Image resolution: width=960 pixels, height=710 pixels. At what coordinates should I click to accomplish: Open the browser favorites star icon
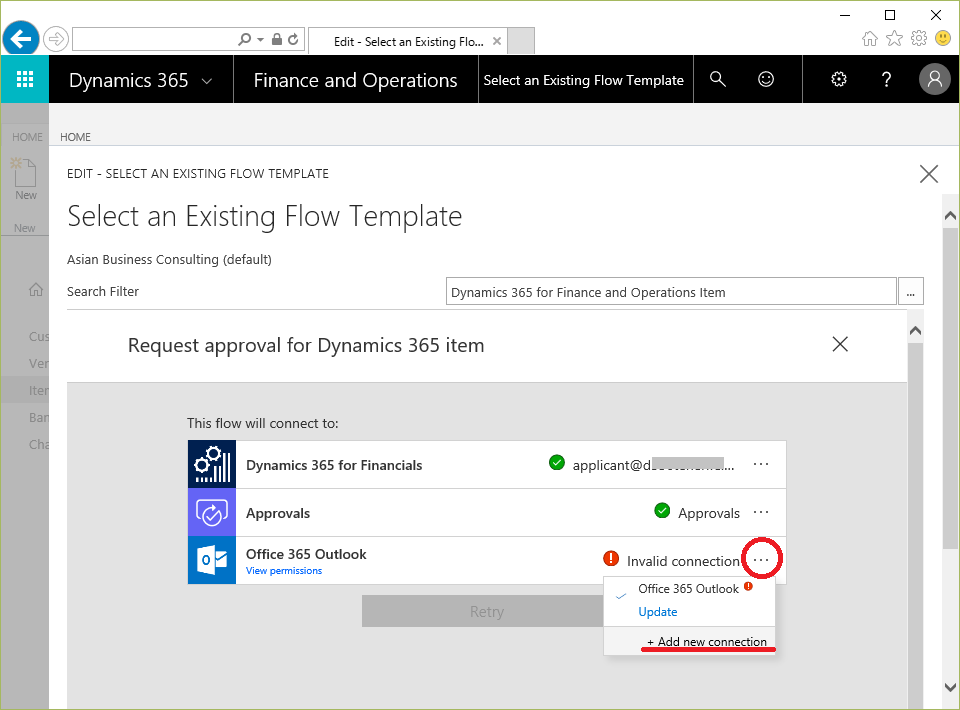coord(894,39)
